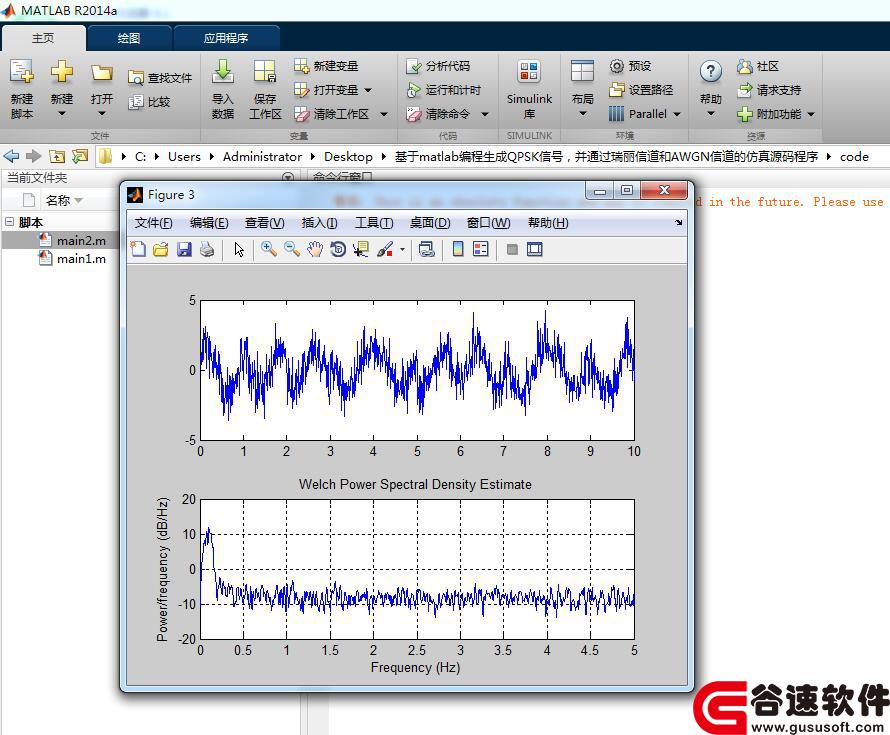Click Show Plot Tools and Dock Figure icon

[535, 249]
